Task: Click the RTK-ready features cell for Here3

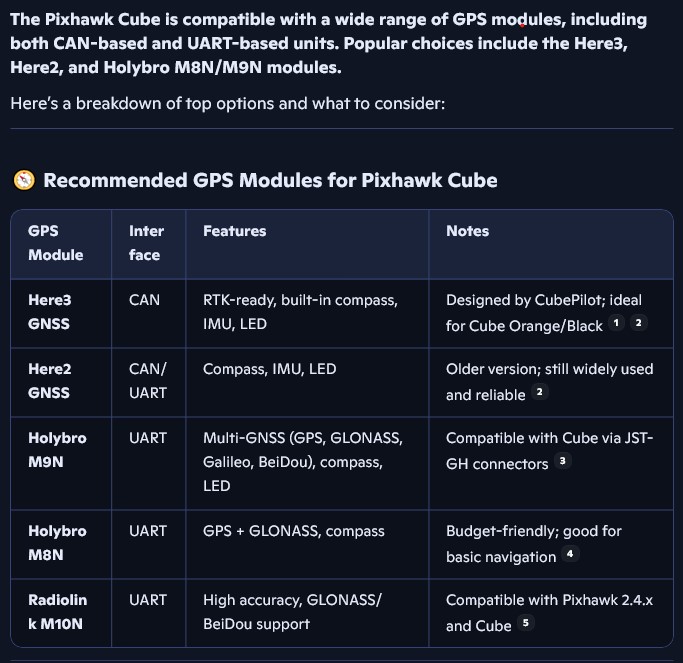Action: coord(300,312)
